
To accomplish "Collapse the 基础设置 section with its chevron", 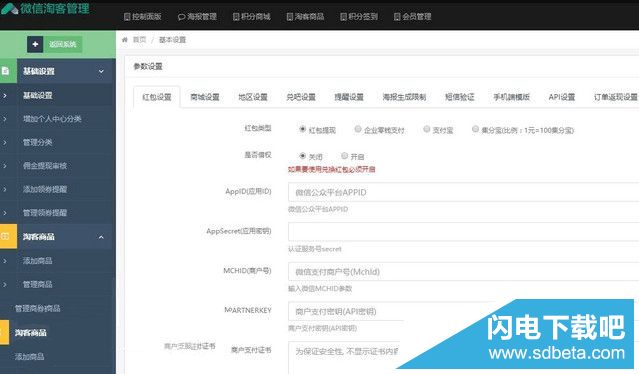I will 101,71.
